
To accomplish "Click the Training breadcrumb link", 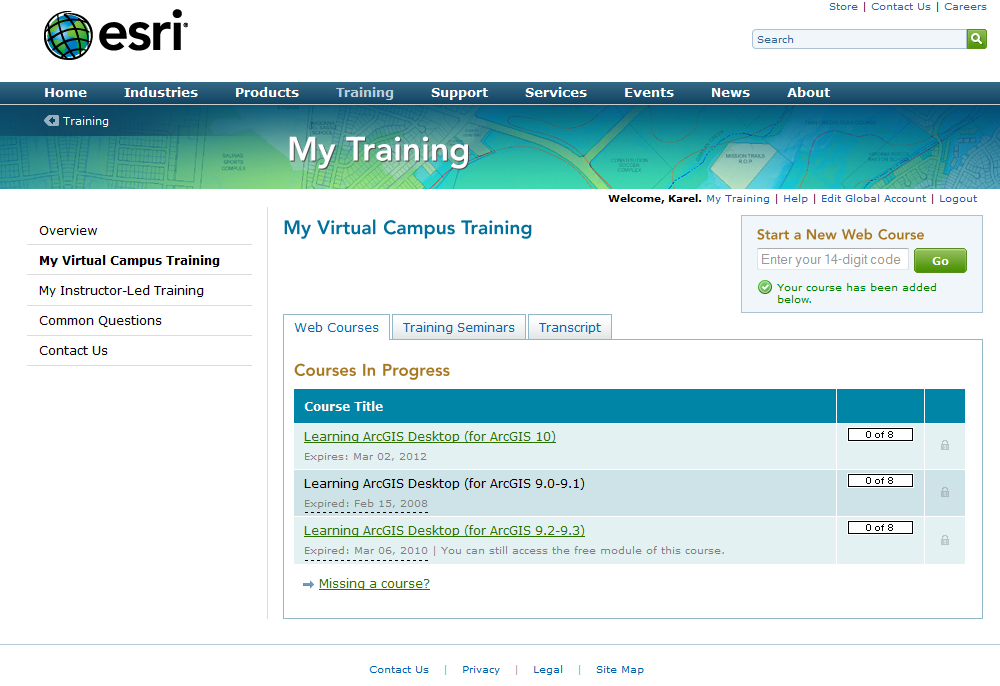I will [x=85, y=121].
